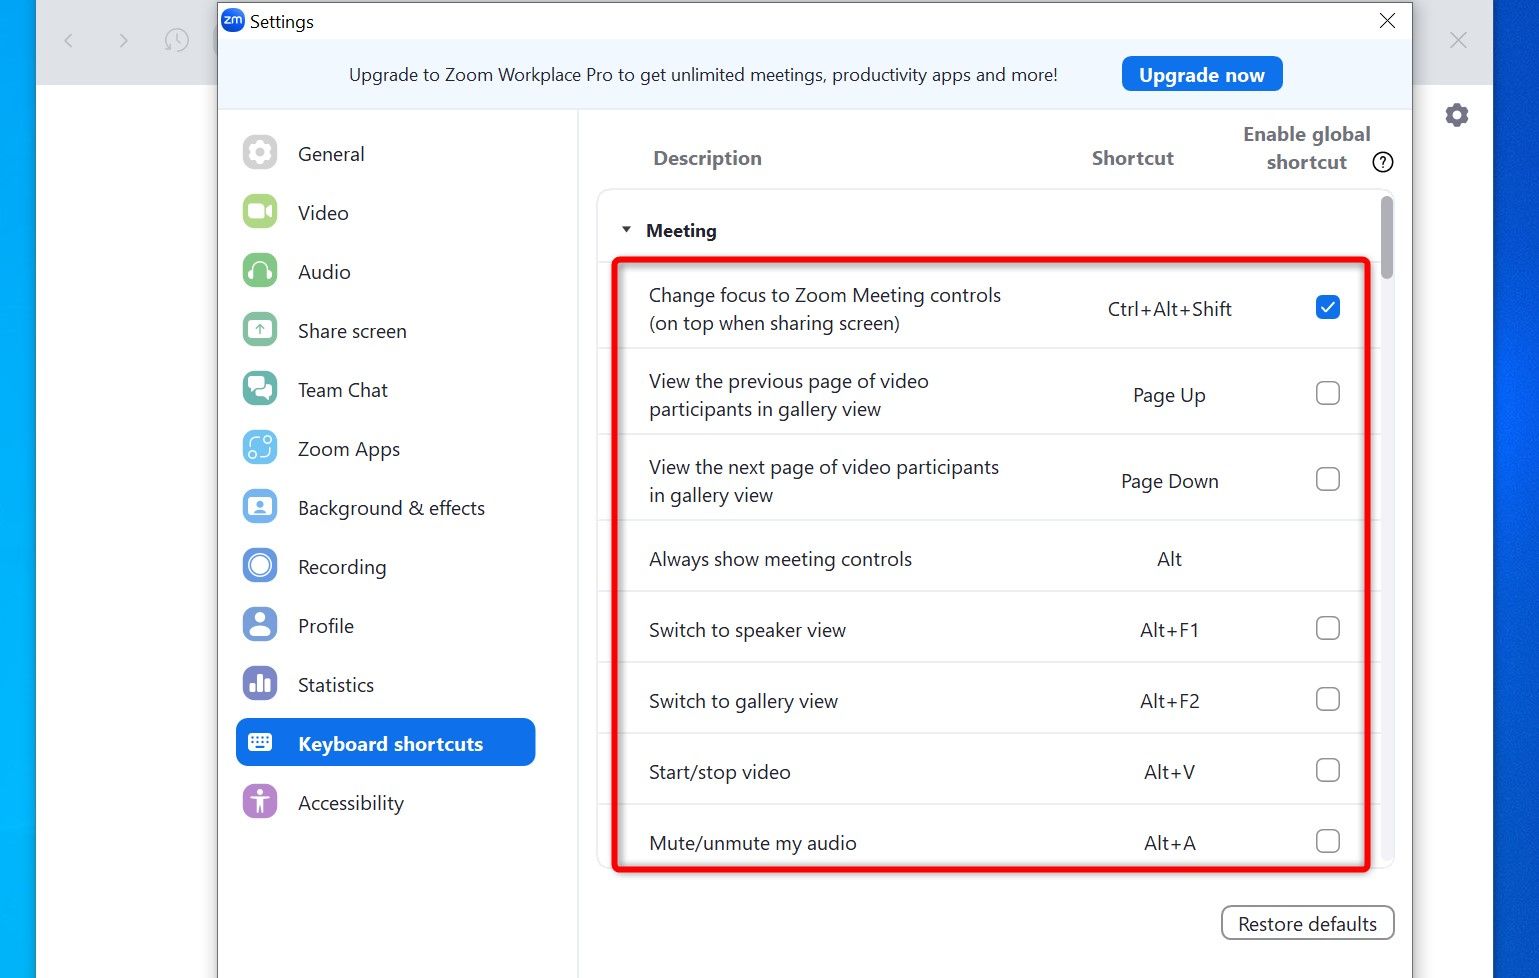Click the global shortcut help question mark
1539x978 pixels.
coord(1382,162)
